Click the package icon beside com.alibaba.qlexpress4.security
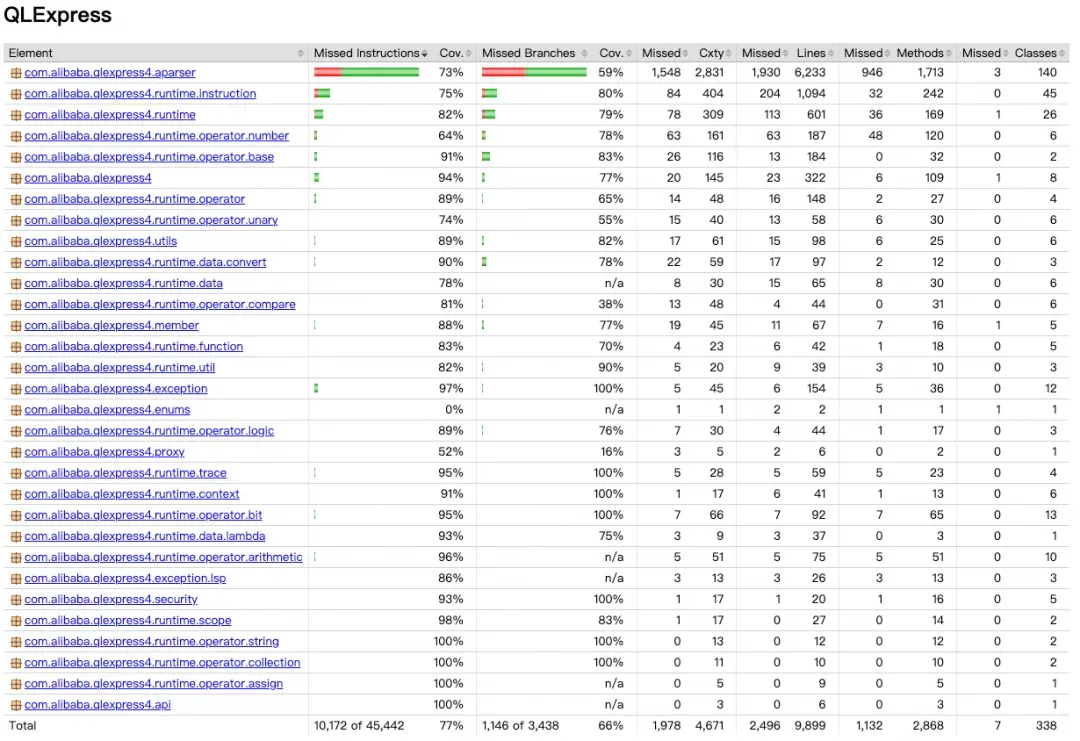The height and width of the screenshot is (741, 1080). click(x=15, y=600)
